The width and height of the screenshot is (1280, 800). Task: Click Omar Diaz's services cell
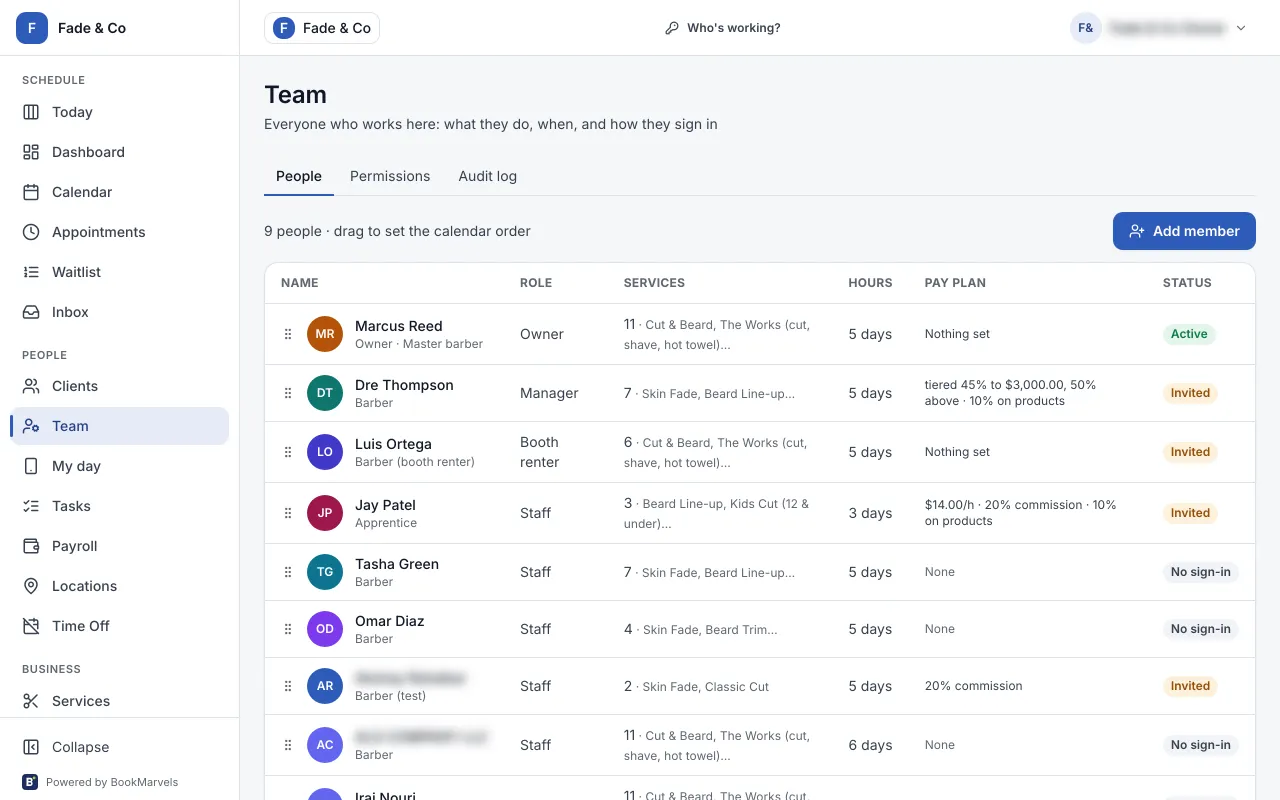tap(700, 629)
